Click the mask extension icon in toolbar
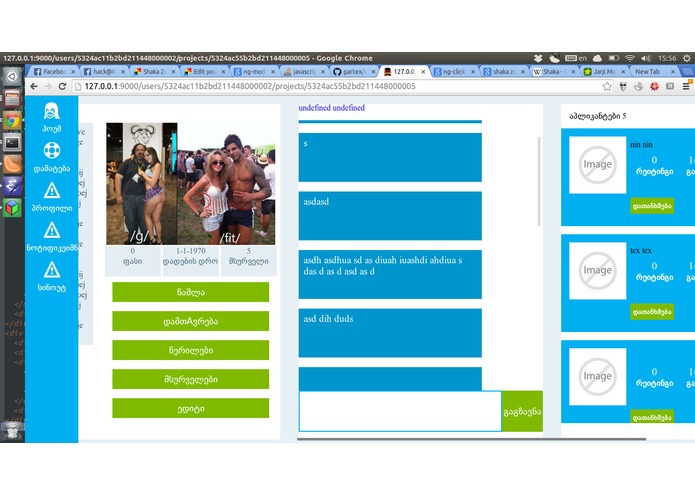 pyautogui.click(x=623, y=86)
